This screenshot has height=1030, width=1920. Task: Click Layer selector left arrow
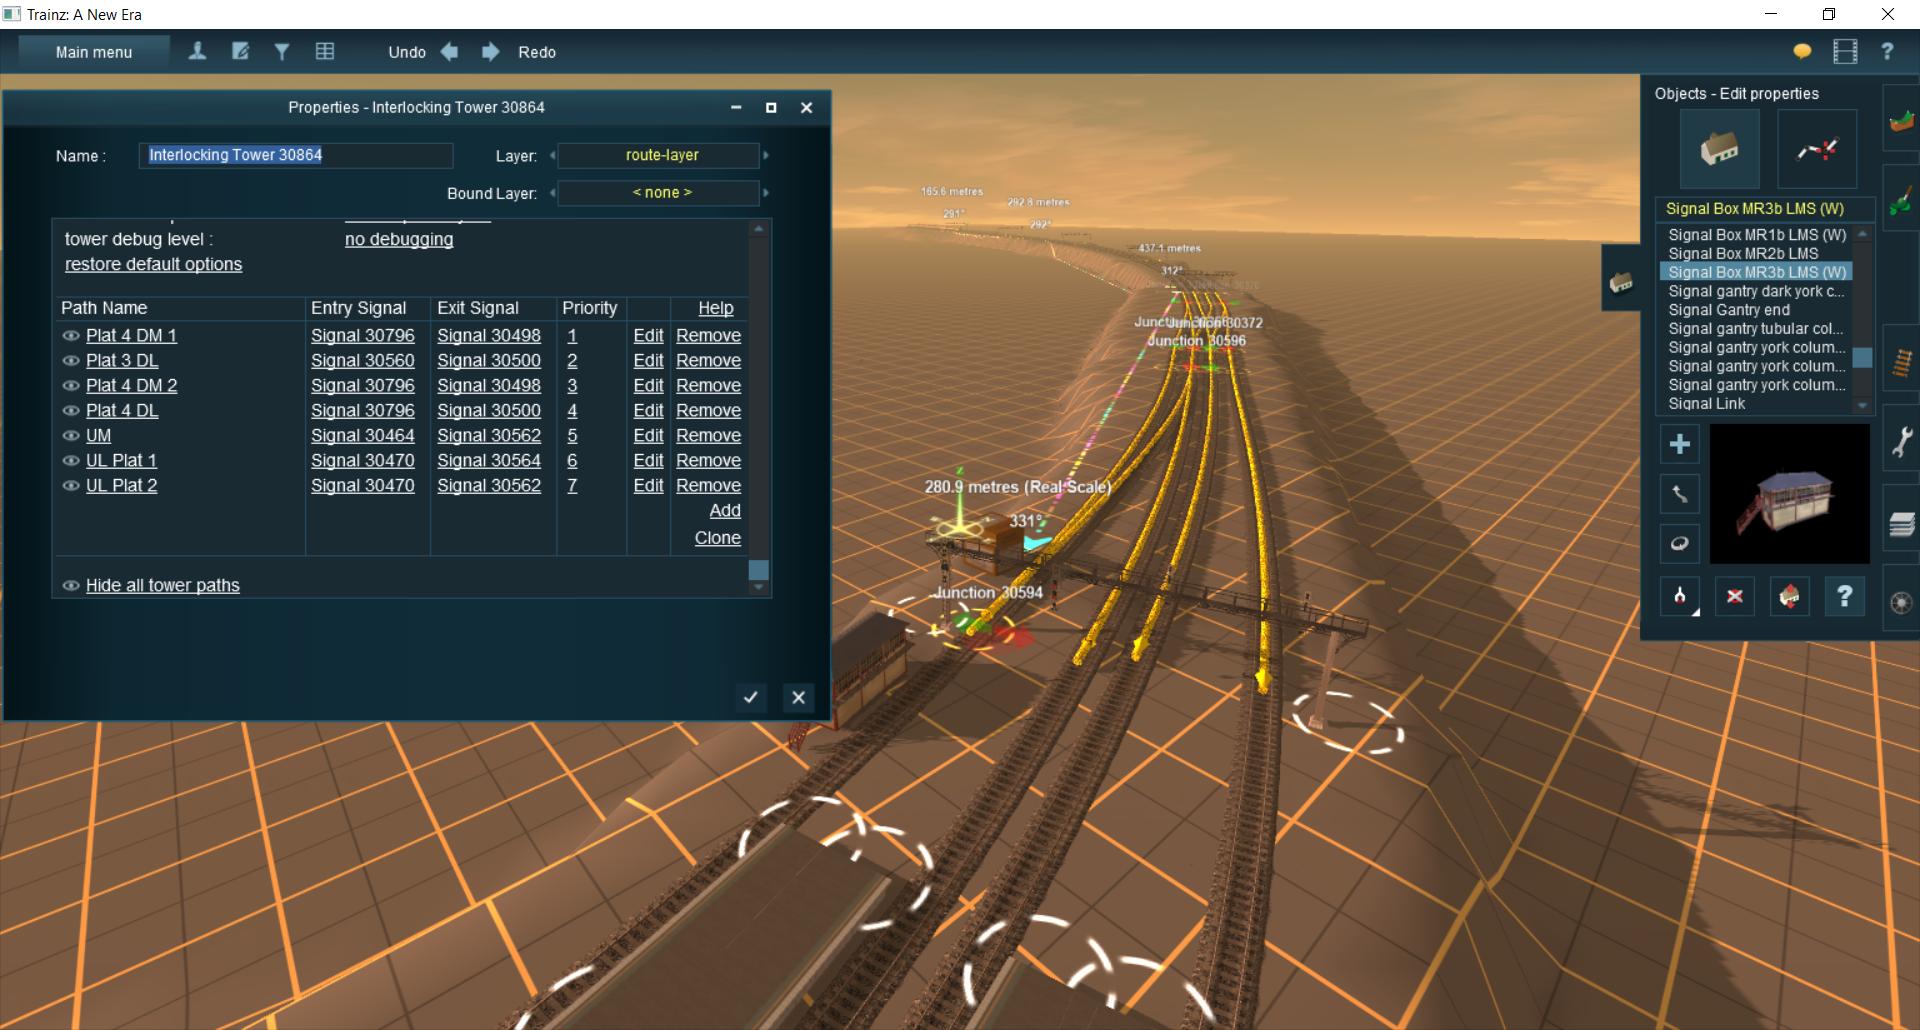point(552,156)
